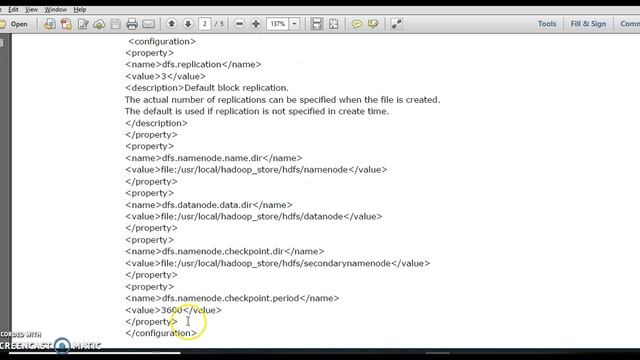Toggle fit-width scrolling mode icon
The height and width of the screenshot is (360, 640).
[x=317, y=24]
